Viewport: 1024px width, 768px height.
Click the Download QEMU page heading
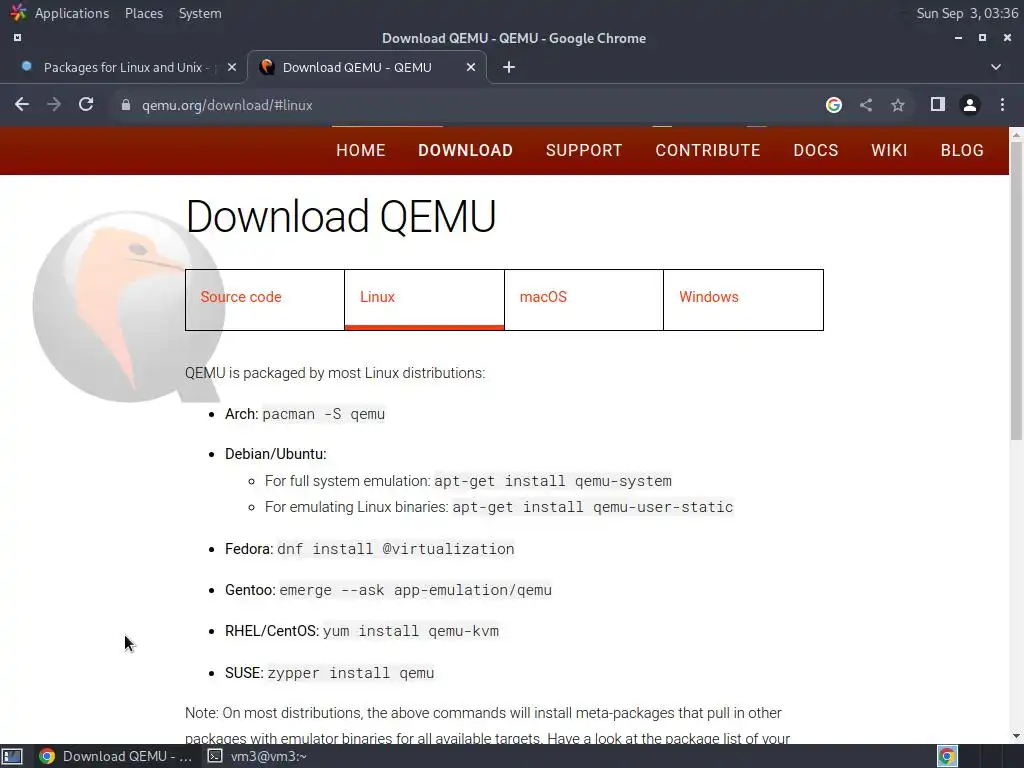[x=341, y=216]
